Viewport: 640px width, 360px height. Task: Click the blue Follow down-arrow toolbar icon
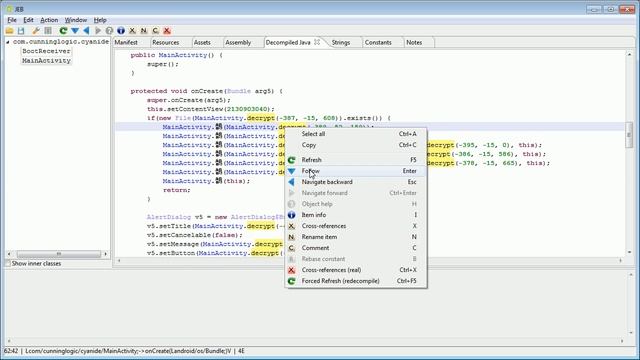[75, 31]
